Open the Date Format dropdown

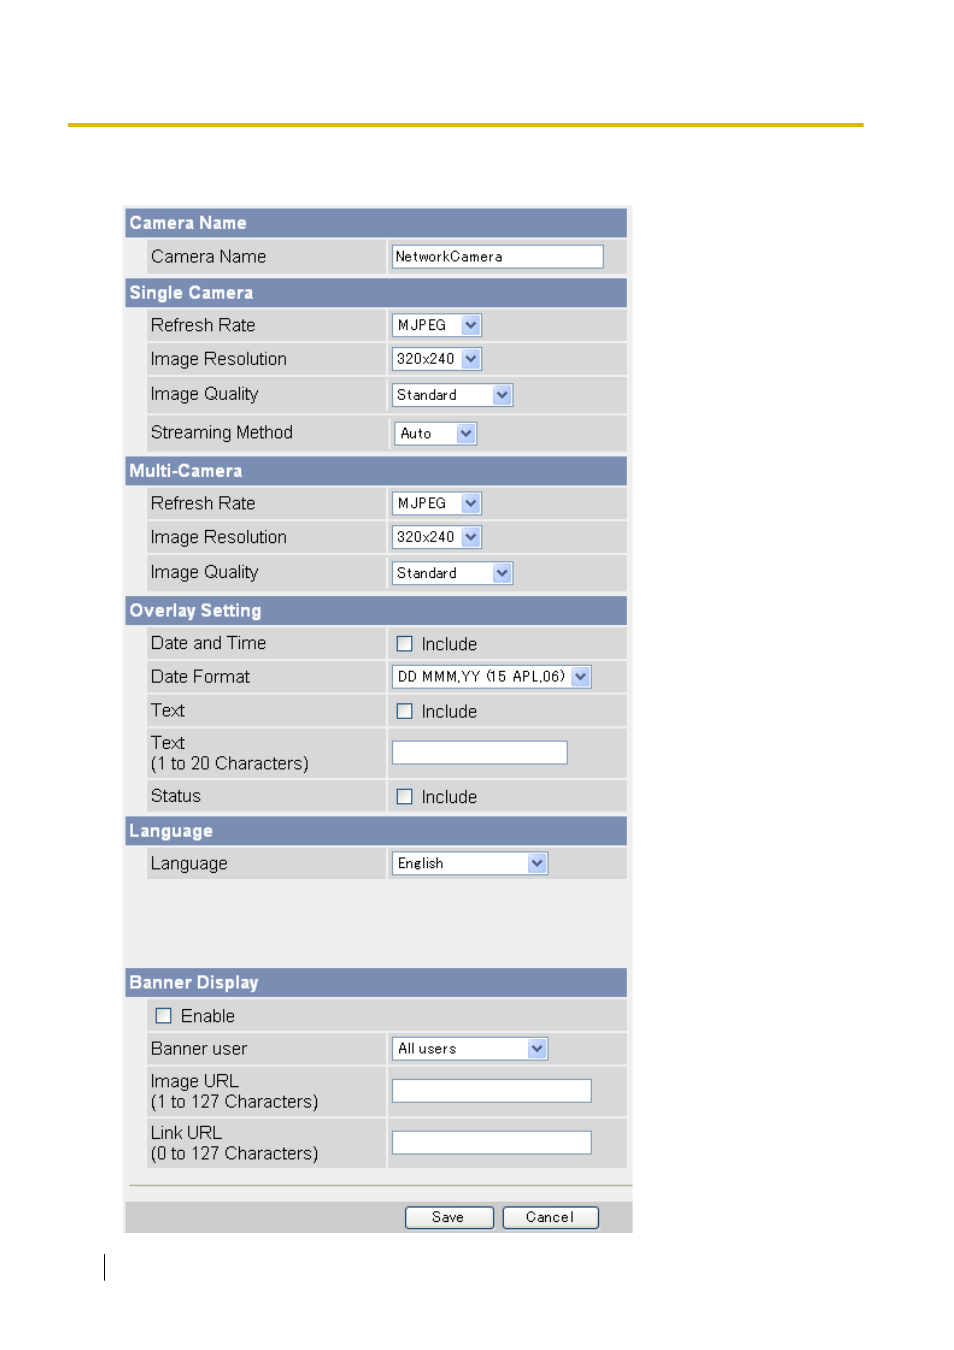(x=491, y=677)
